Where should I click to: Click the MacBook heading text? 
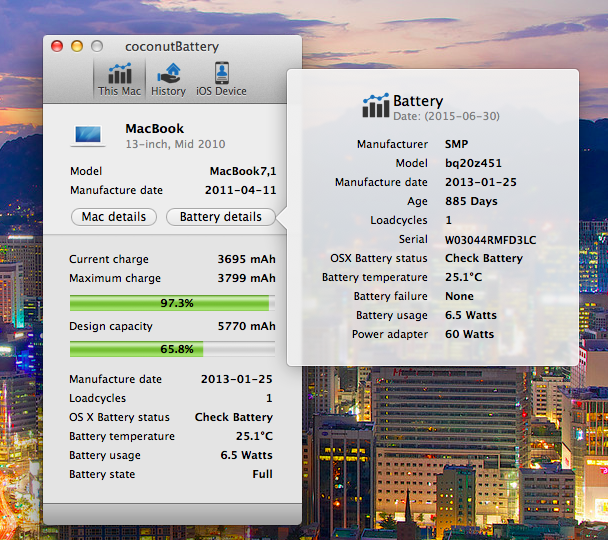point(154,129)
